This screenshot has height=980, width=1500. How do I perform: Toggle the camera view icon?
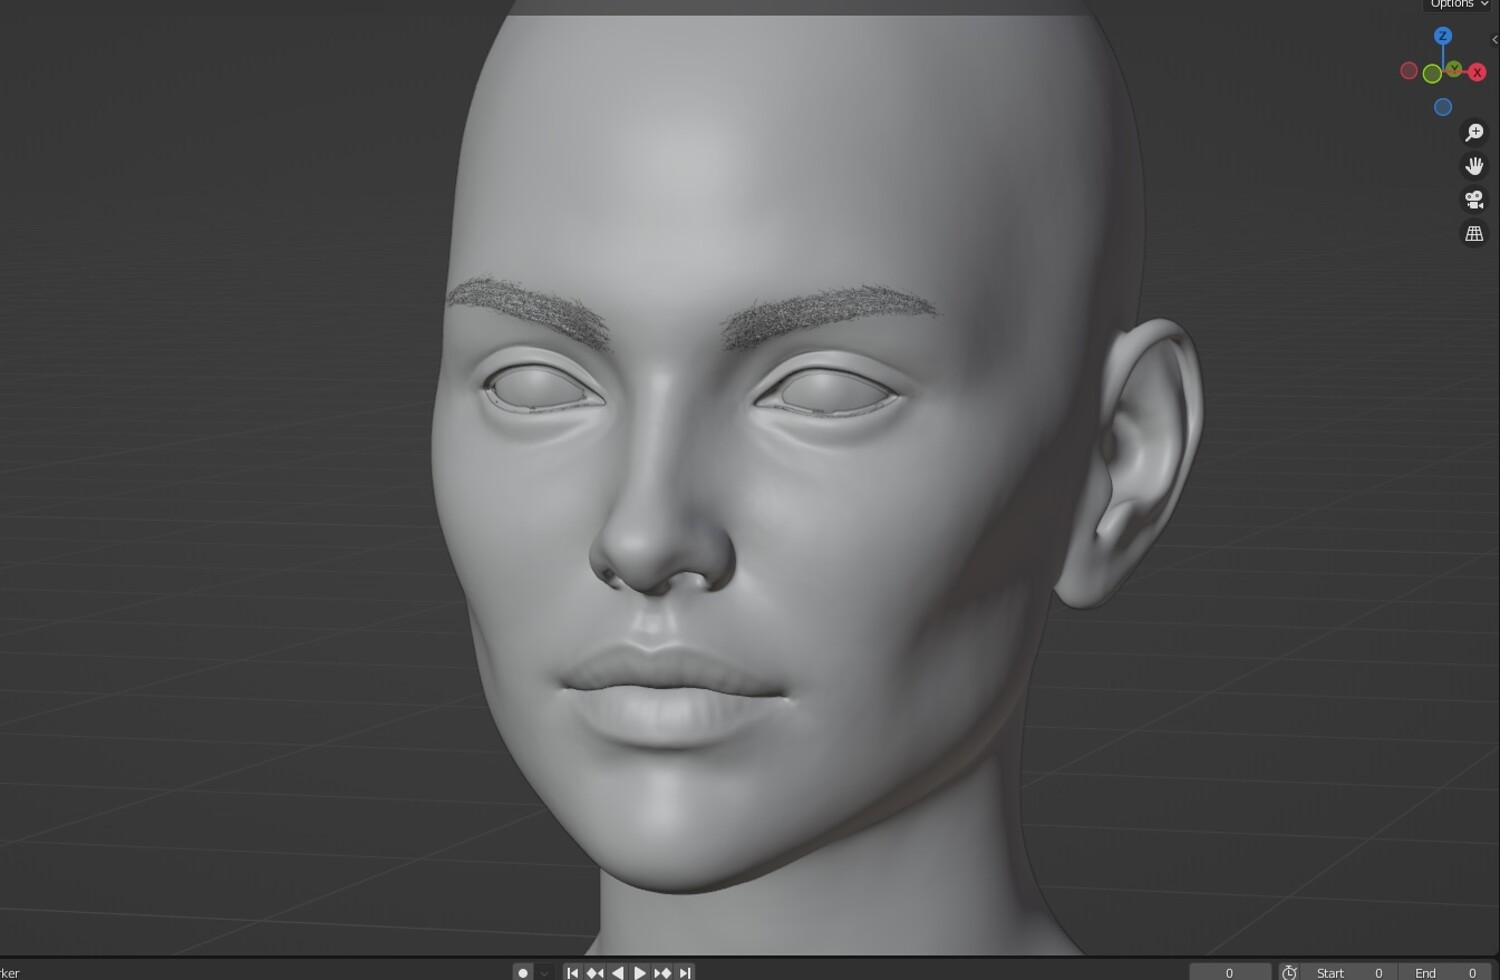tap(1474, 200)
